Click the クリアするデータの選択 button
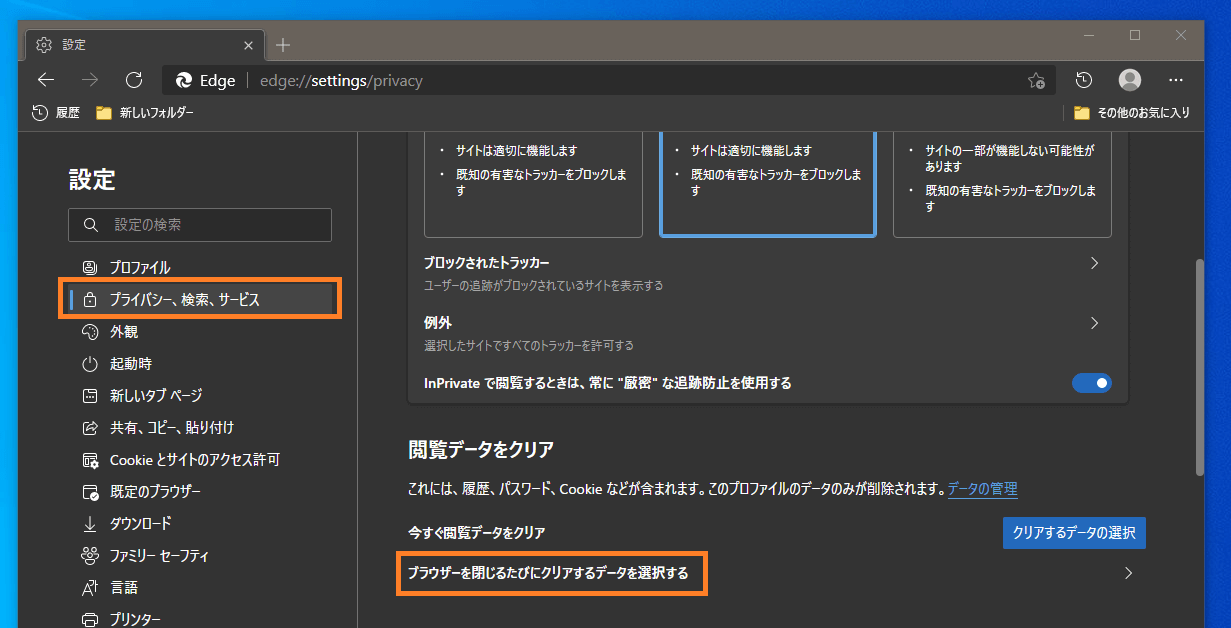This screenshot has height=628, width=1231. point(1074,532)
